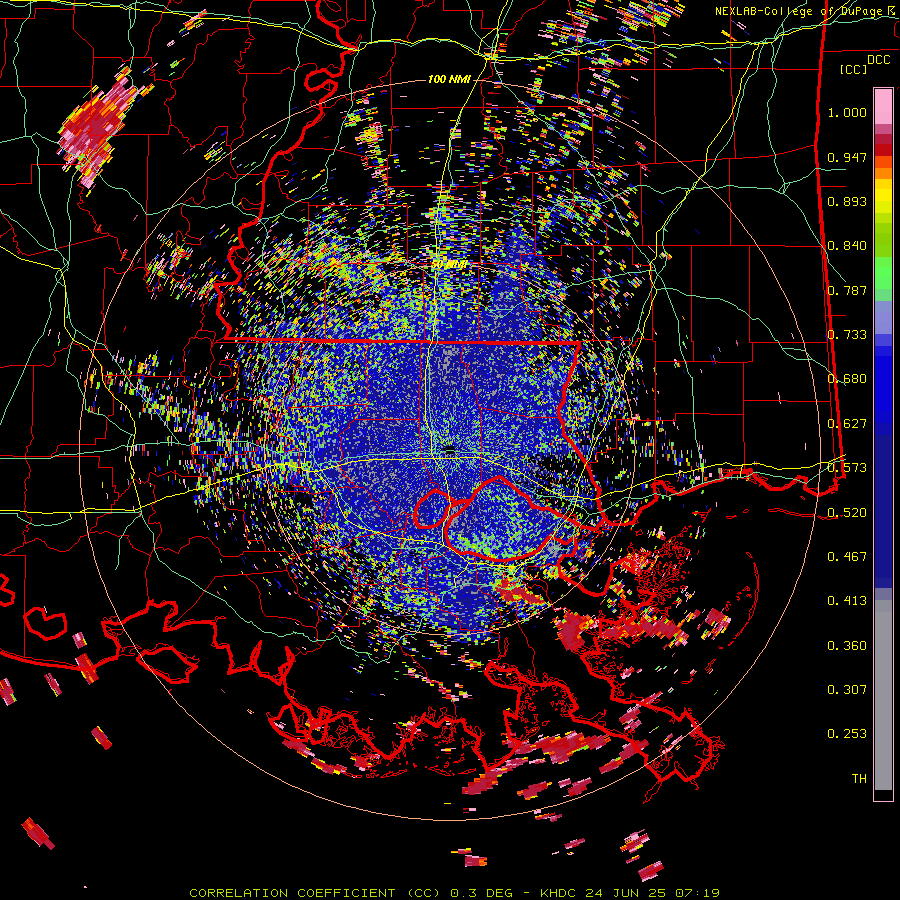Click the 50 NMI range ring label
900x900 pixels.
[449, 265]
